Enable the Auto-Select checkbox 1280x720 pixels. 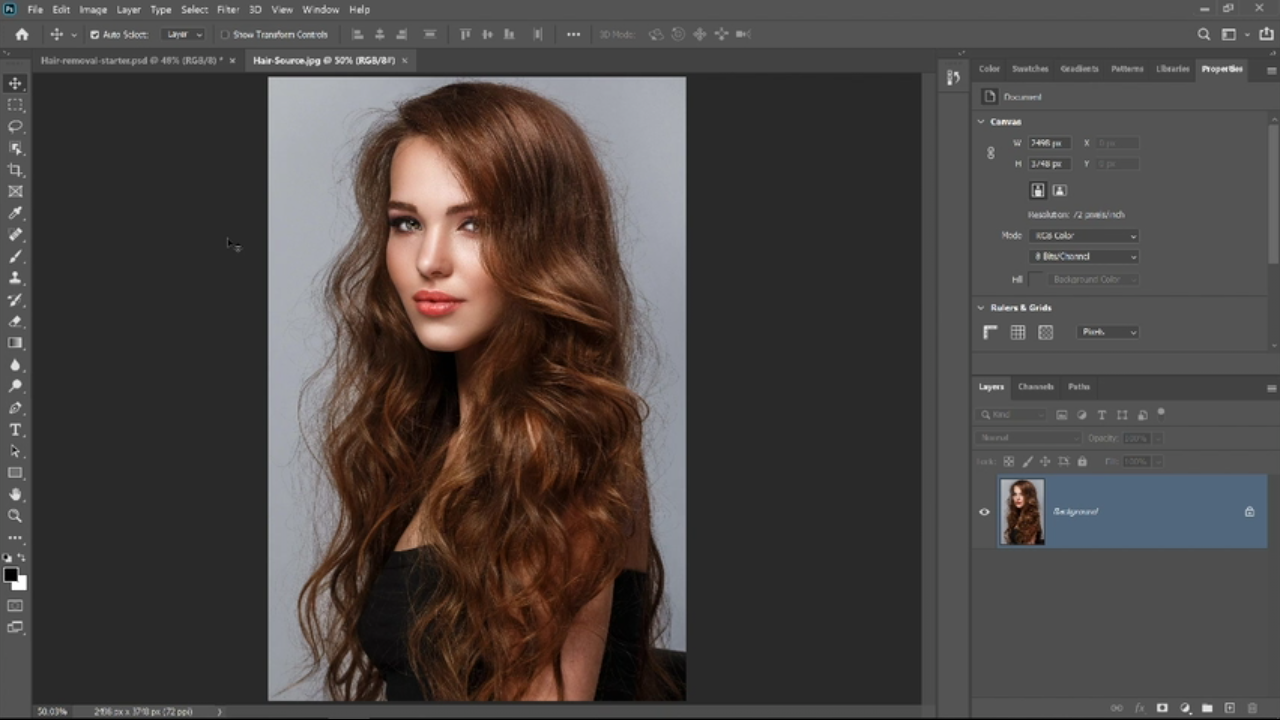click(x=95, y=34)
